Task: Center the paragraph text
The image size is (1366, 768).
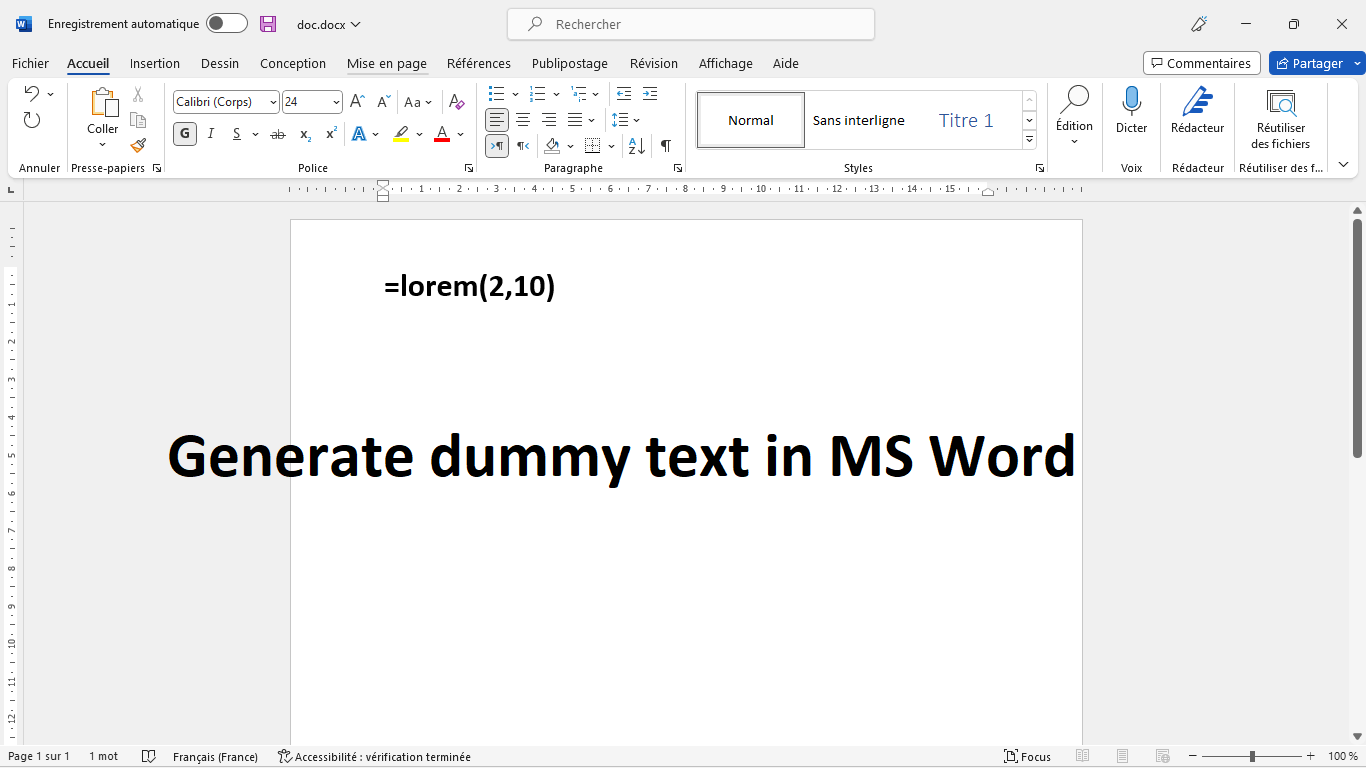Action: point(523,120)
